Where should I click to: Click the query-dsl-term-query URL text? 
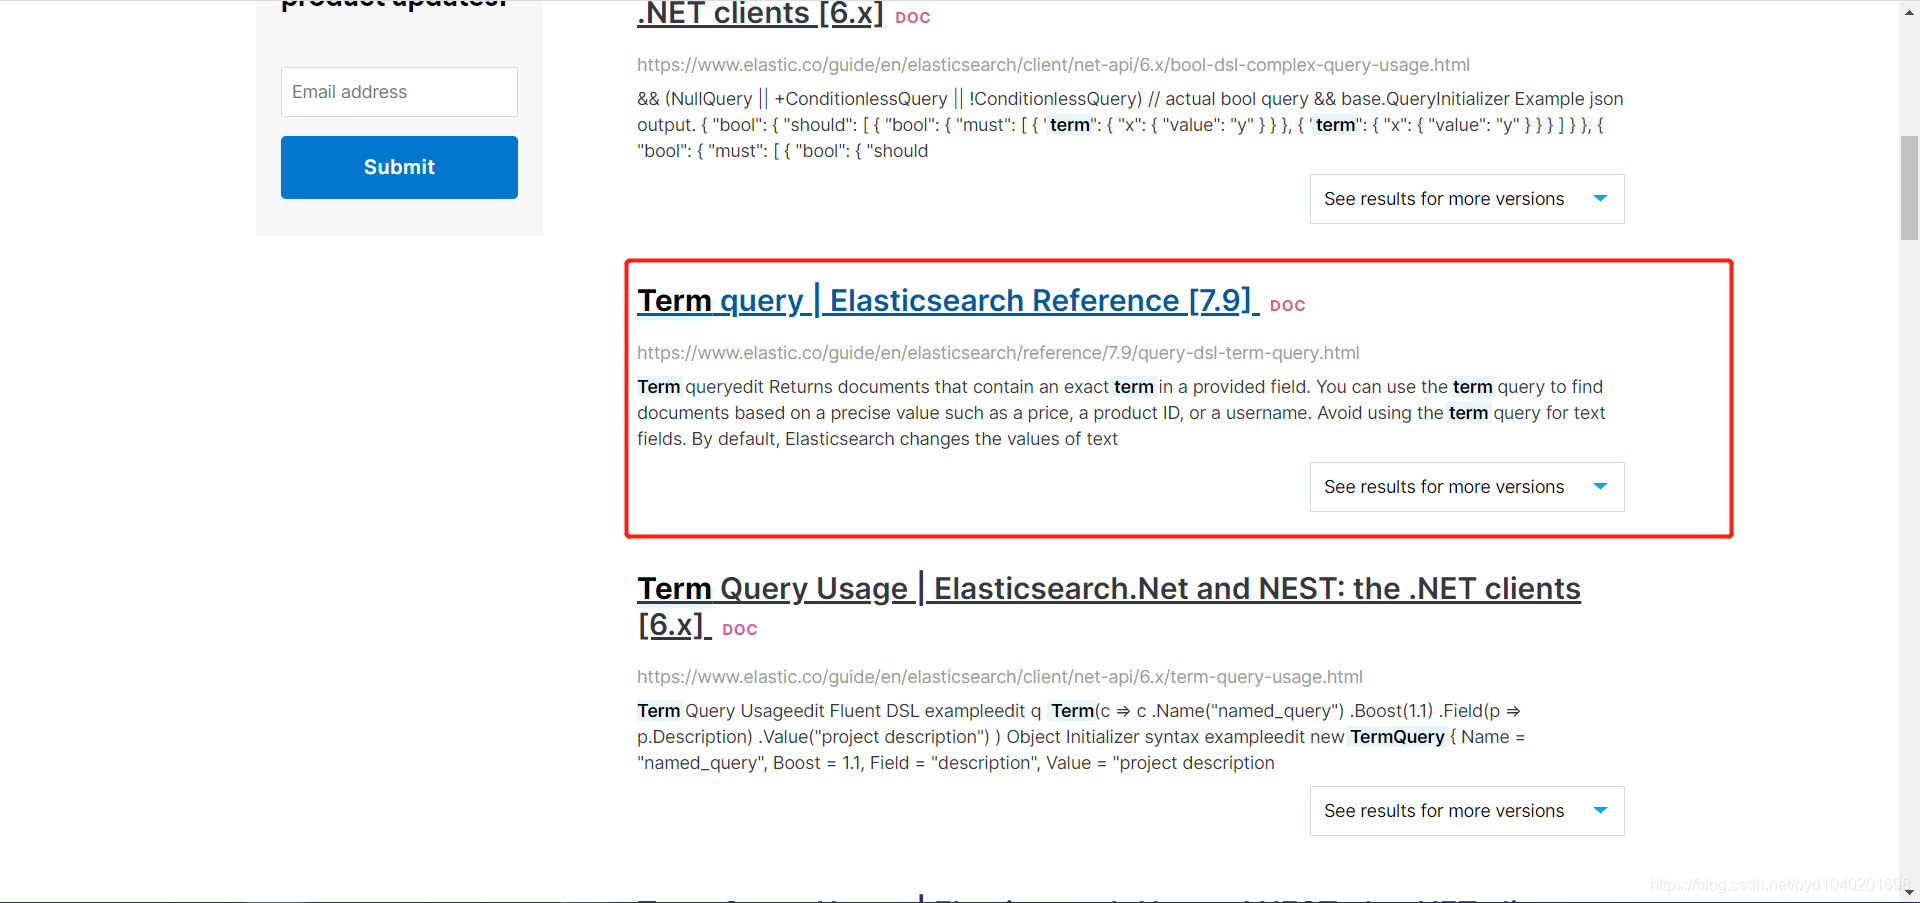coord(997,352)
